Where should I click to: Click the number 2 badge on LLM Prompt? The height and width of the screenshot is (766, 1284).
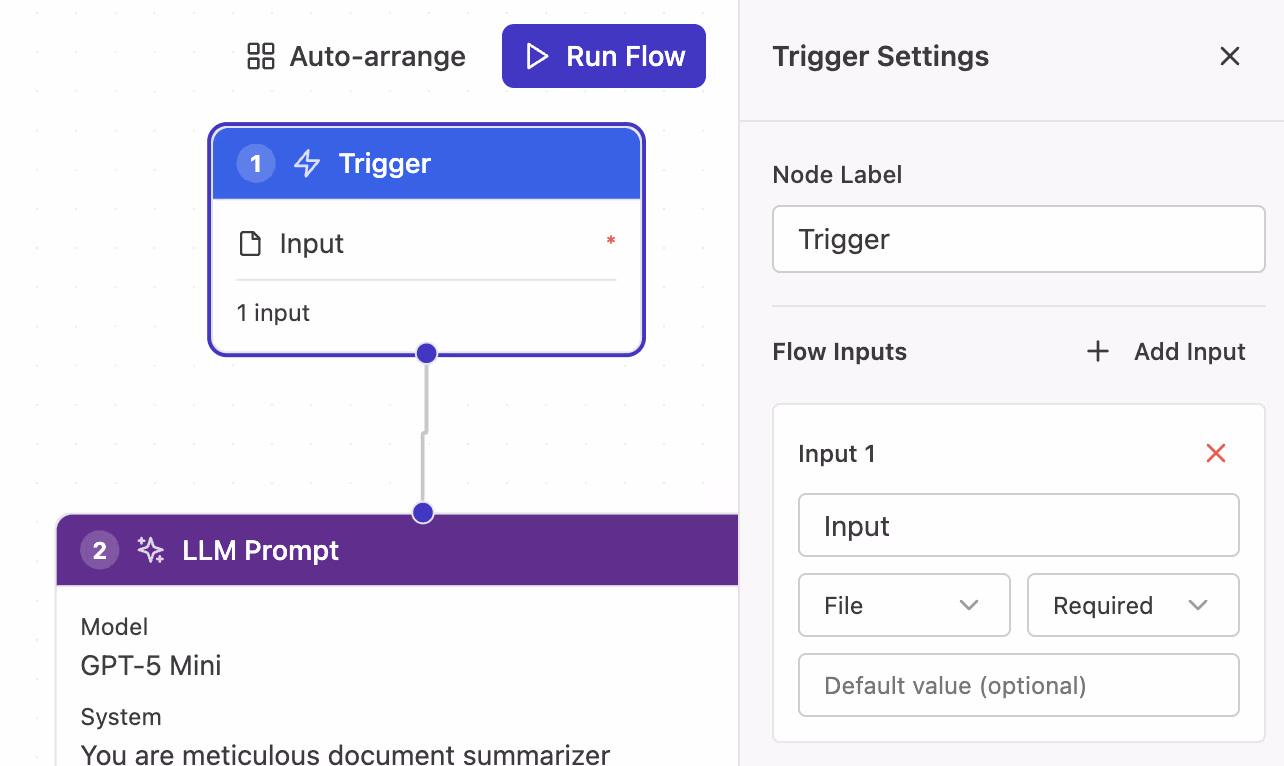(x=99, y=550)
